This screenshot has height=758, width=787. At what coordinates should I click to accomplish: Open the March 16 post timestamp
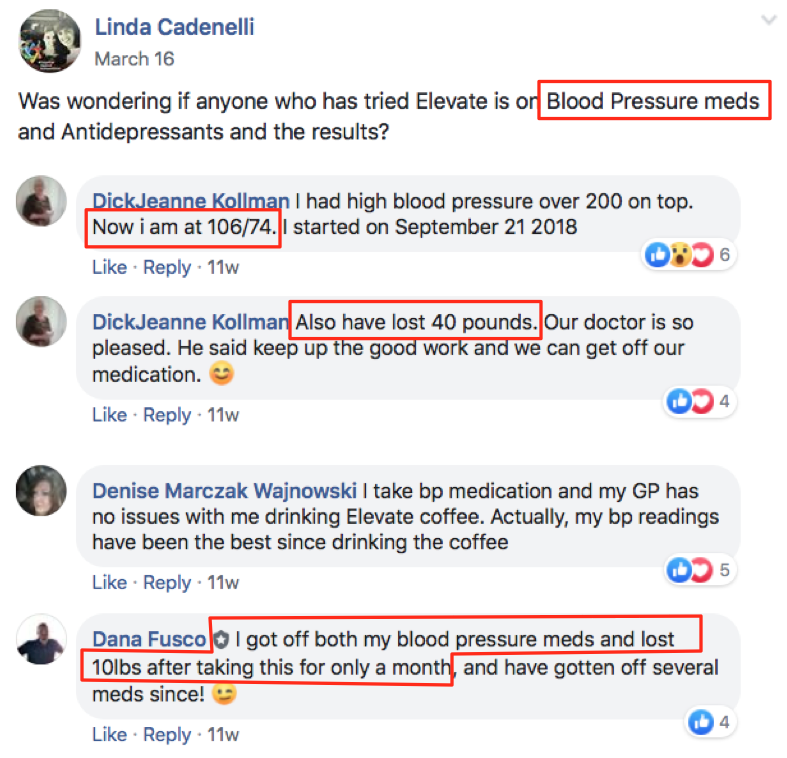pyautogui.click(x=135, y=59)
